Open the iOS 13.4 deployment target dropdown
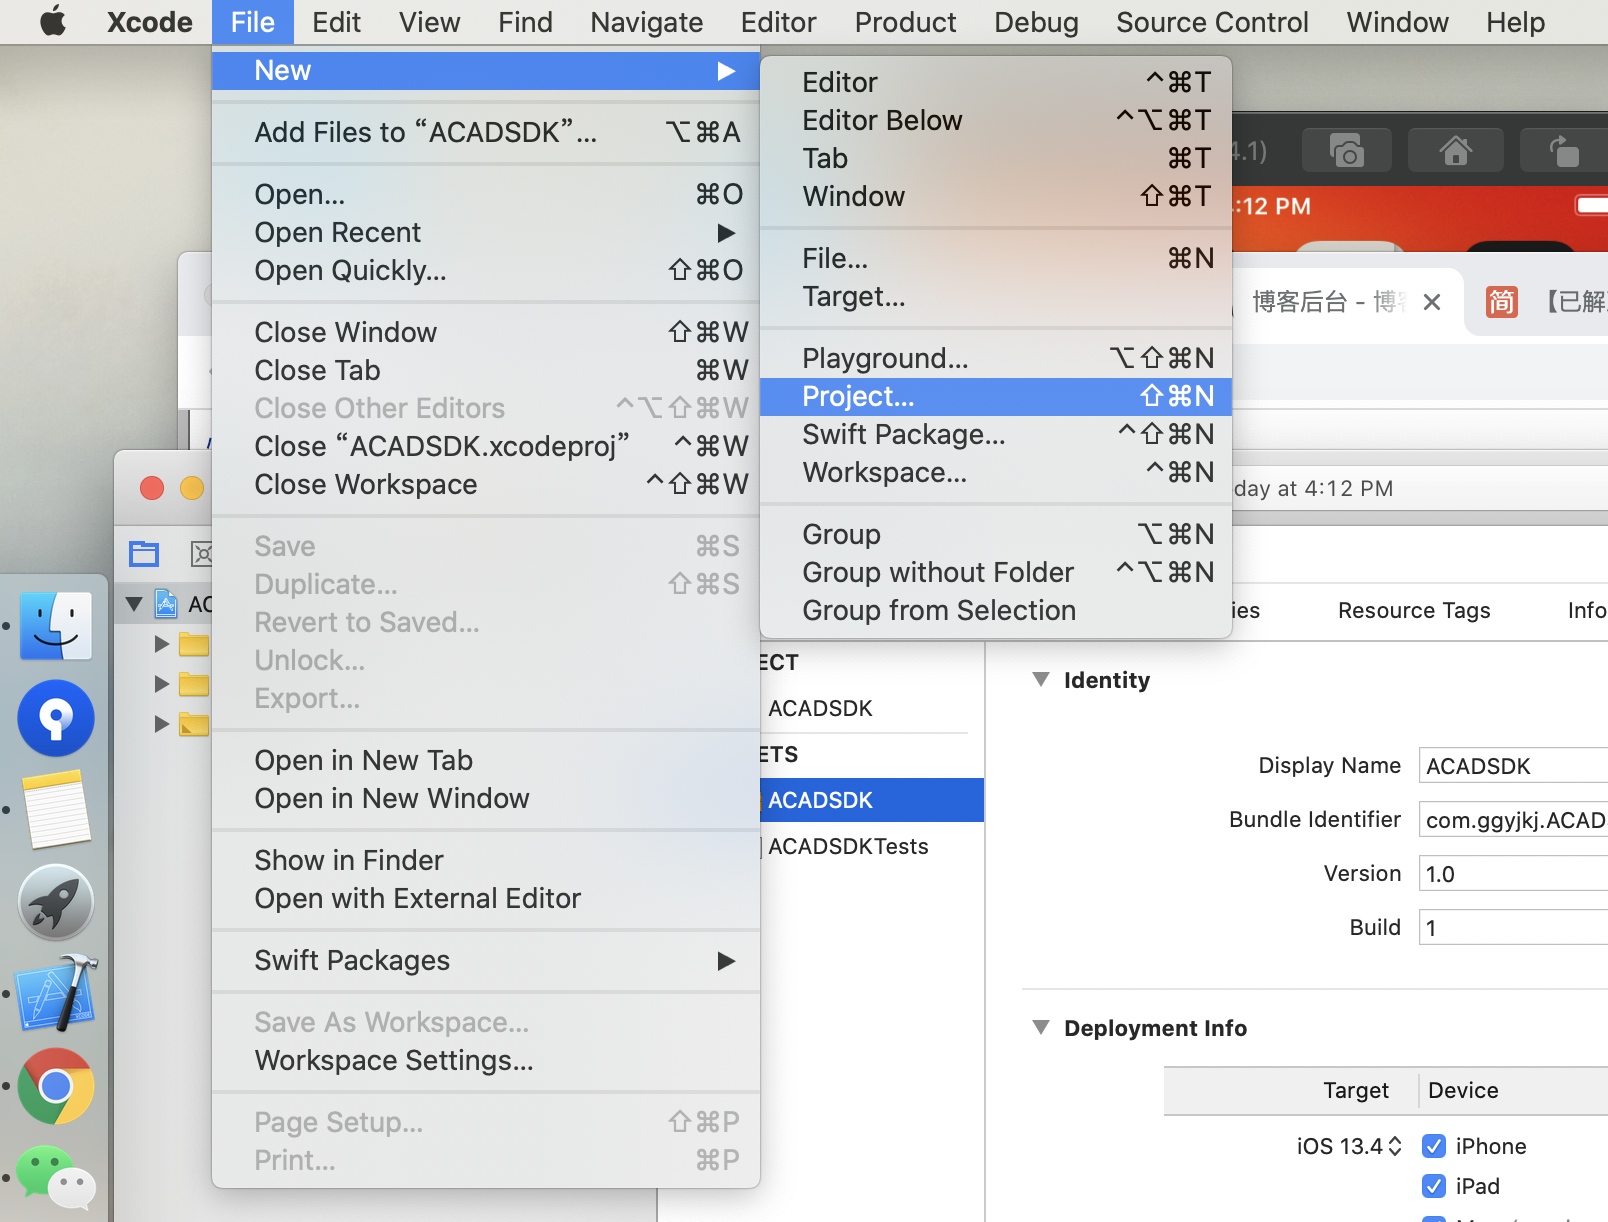 (x=1349, y=1146)
